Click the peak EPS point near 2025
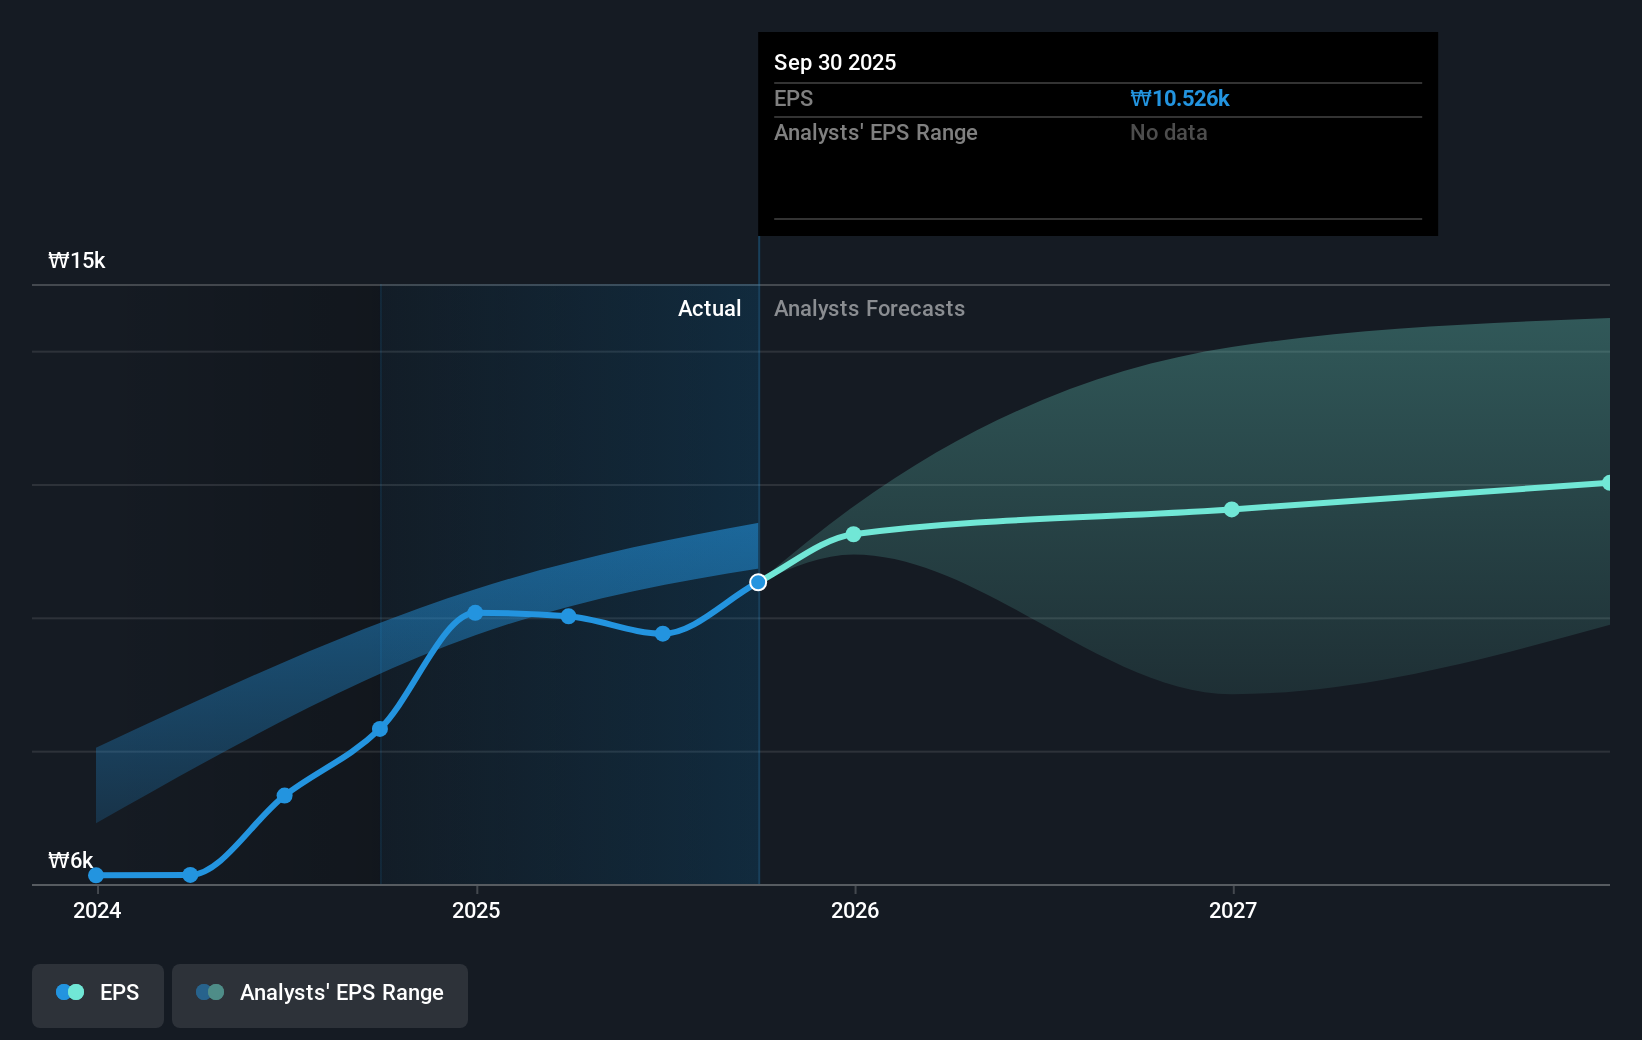Viewport: 1642px width, 1040px height. point(474,612)
